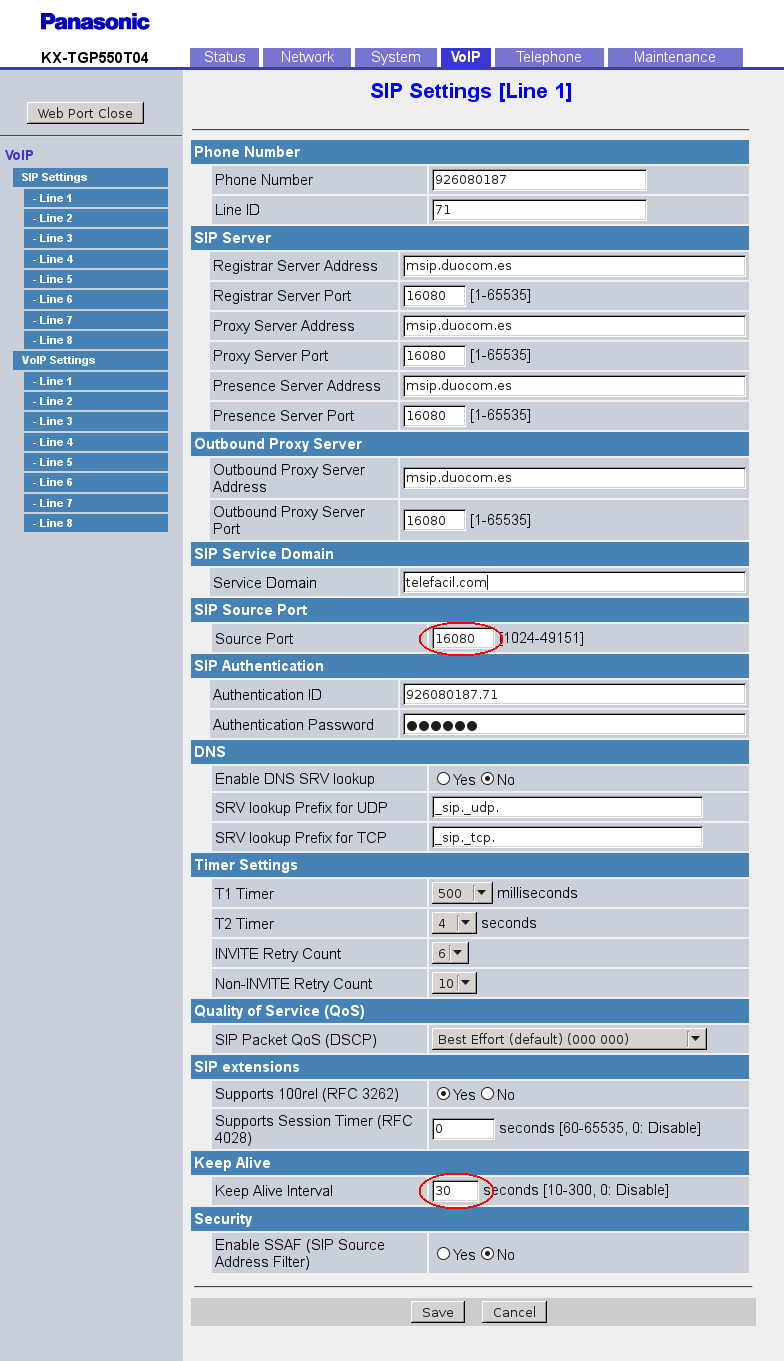This screenshot has height=1361, width=784.
Task: Select No for Supports 100rel
Action: 488,1094
